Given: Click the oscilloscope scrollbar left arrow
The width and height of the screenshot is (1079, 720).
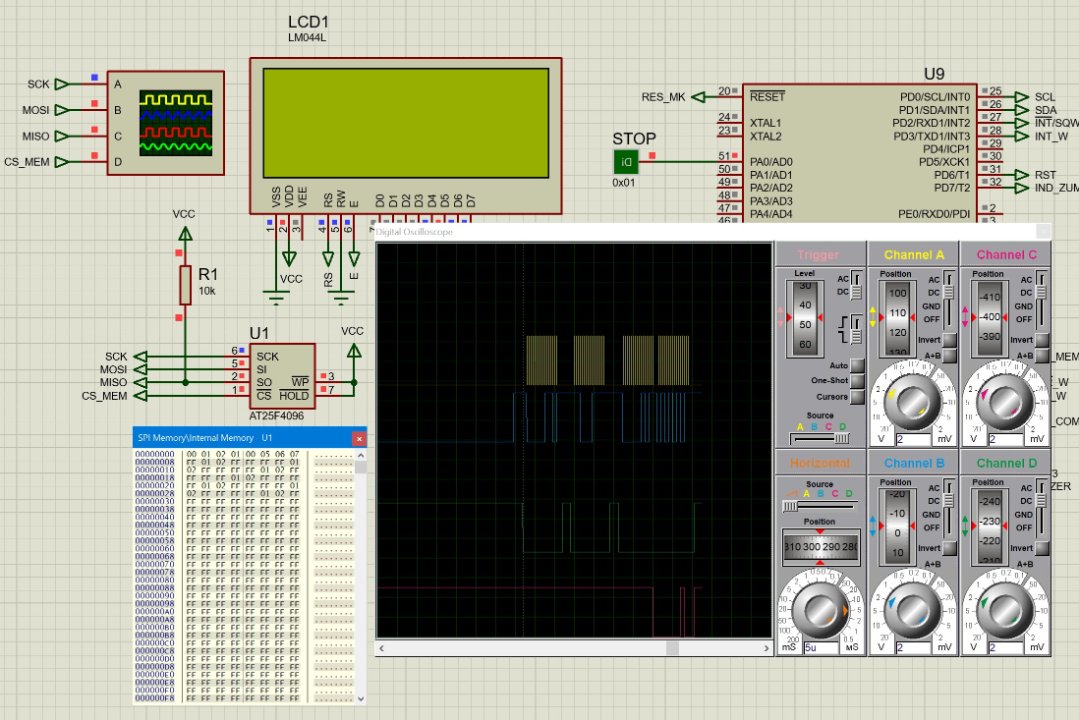Looking at the screenshot, I should [382, 648].
